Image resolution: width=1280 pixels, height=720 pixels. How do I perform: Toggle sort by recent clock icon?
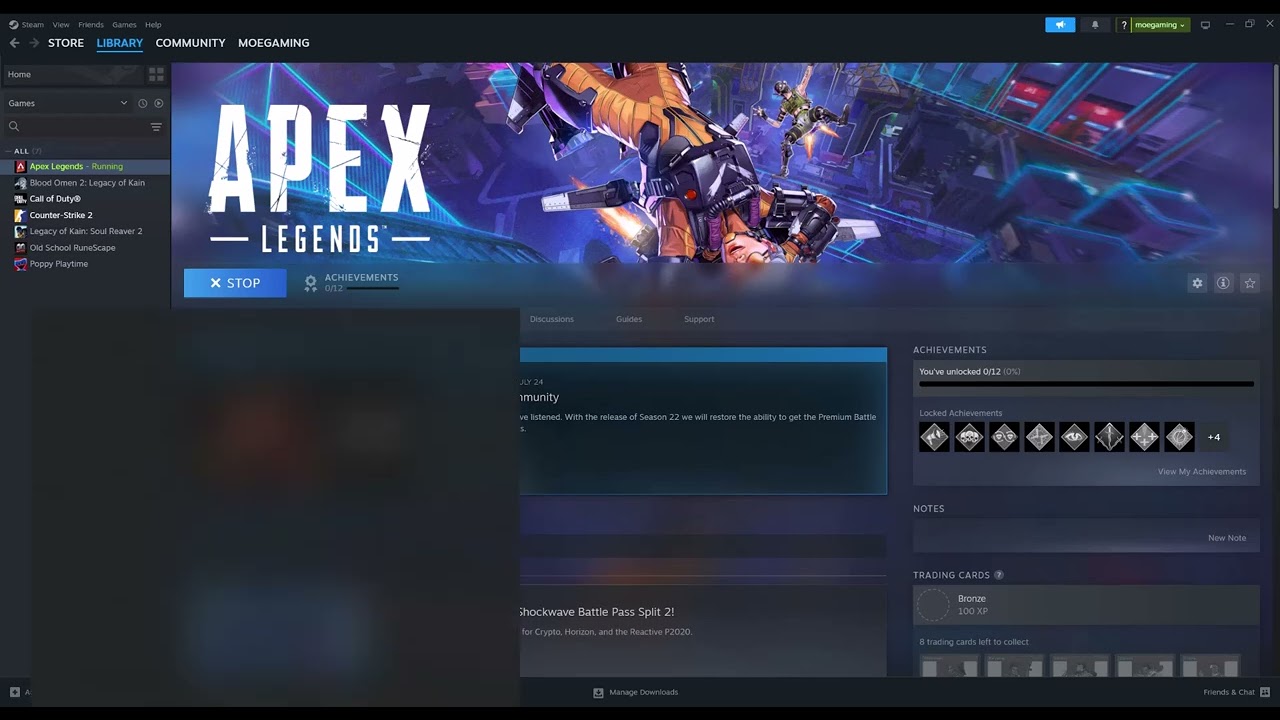pyautogui.click(x=142, y=103)
